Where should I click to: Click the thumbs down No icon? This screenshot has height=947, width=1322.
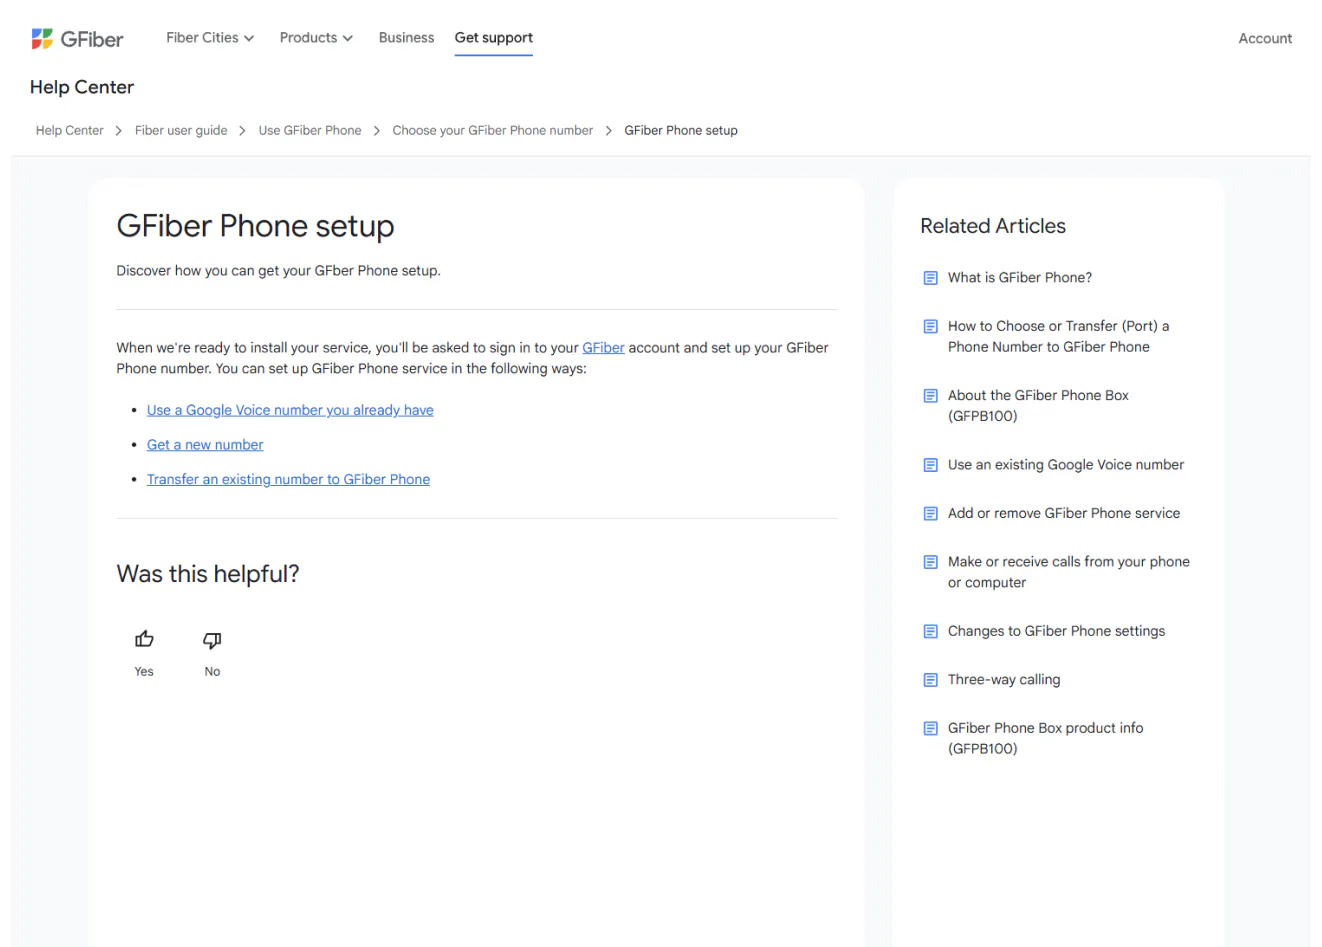click(212, 640)
